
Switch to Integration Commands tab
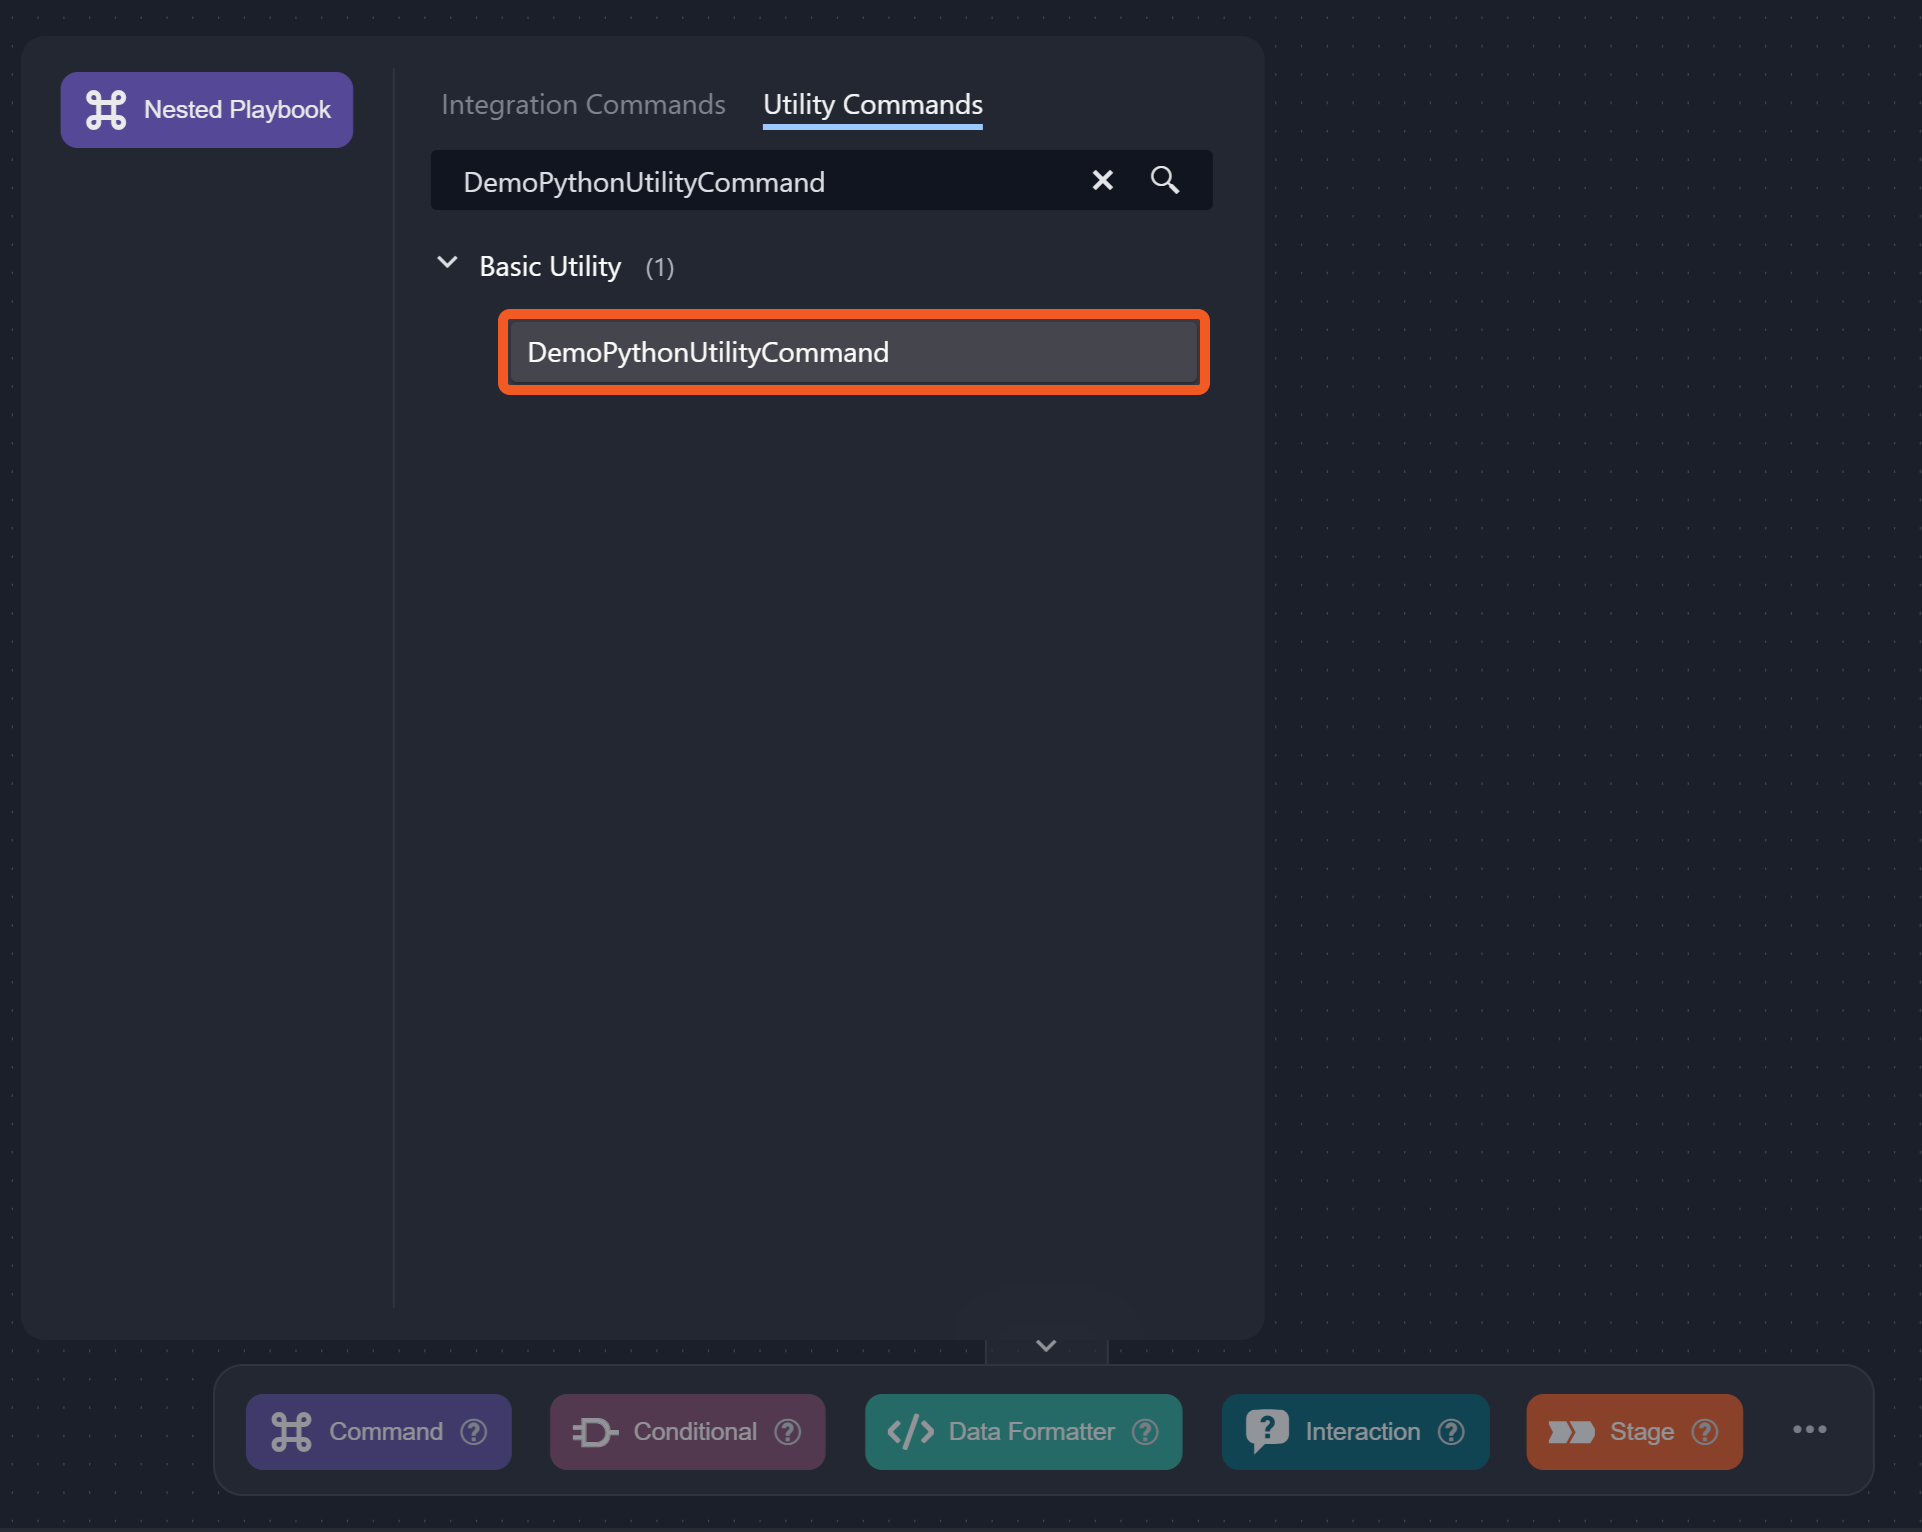583,105
